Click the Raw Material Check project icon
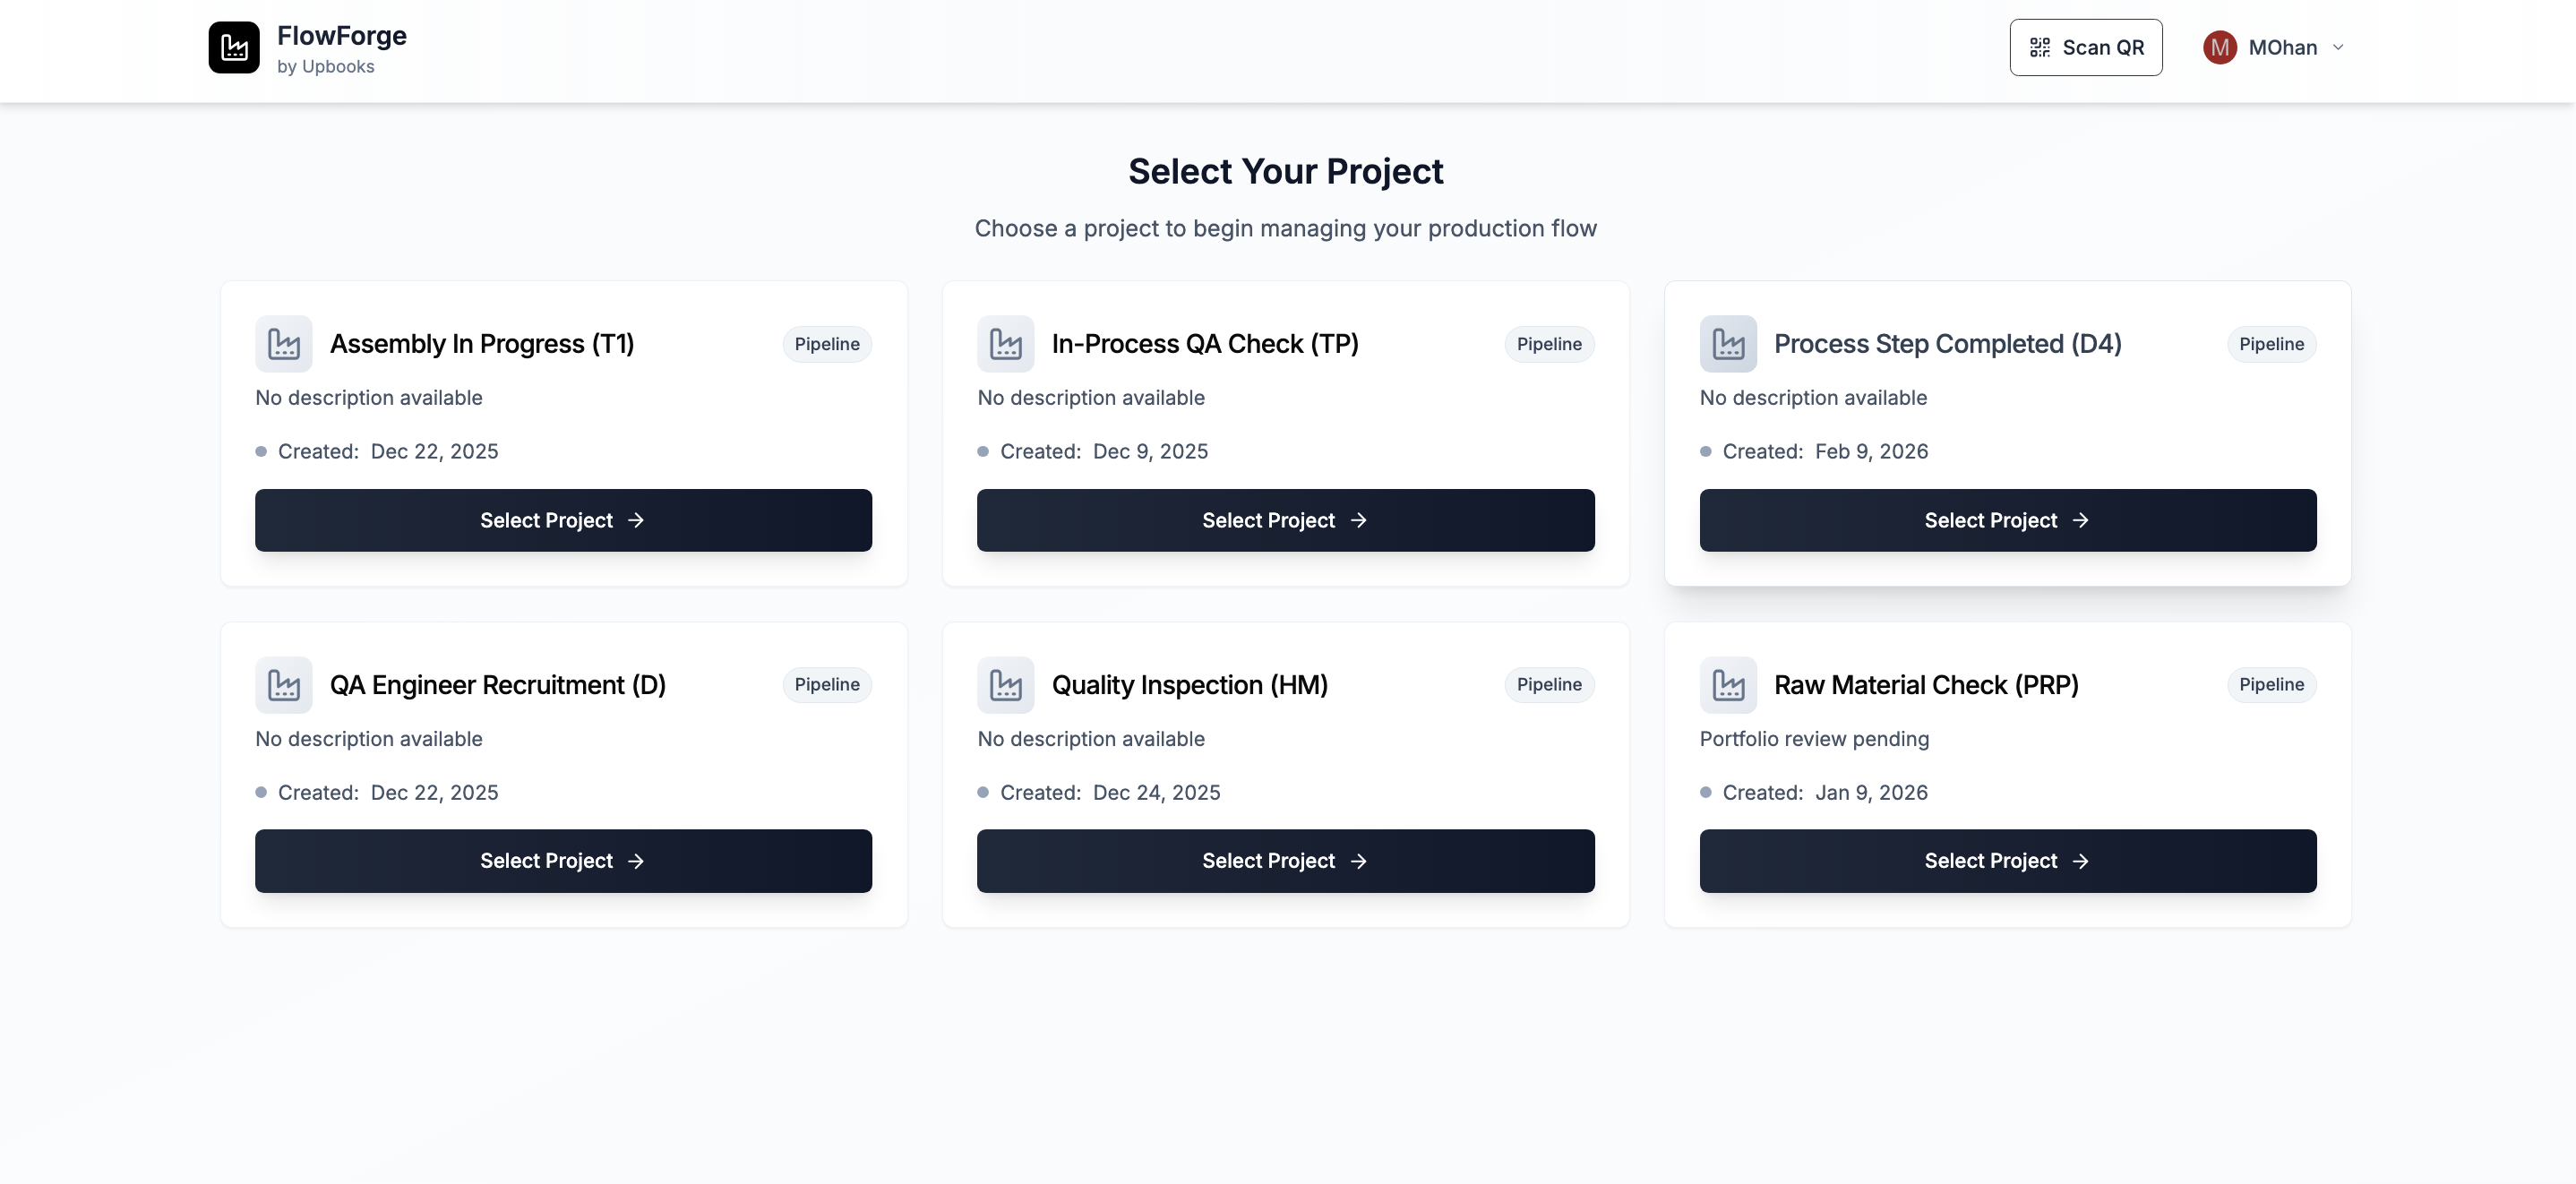This screenshot has height=1184, width=2576. (x=1729, y=685)
